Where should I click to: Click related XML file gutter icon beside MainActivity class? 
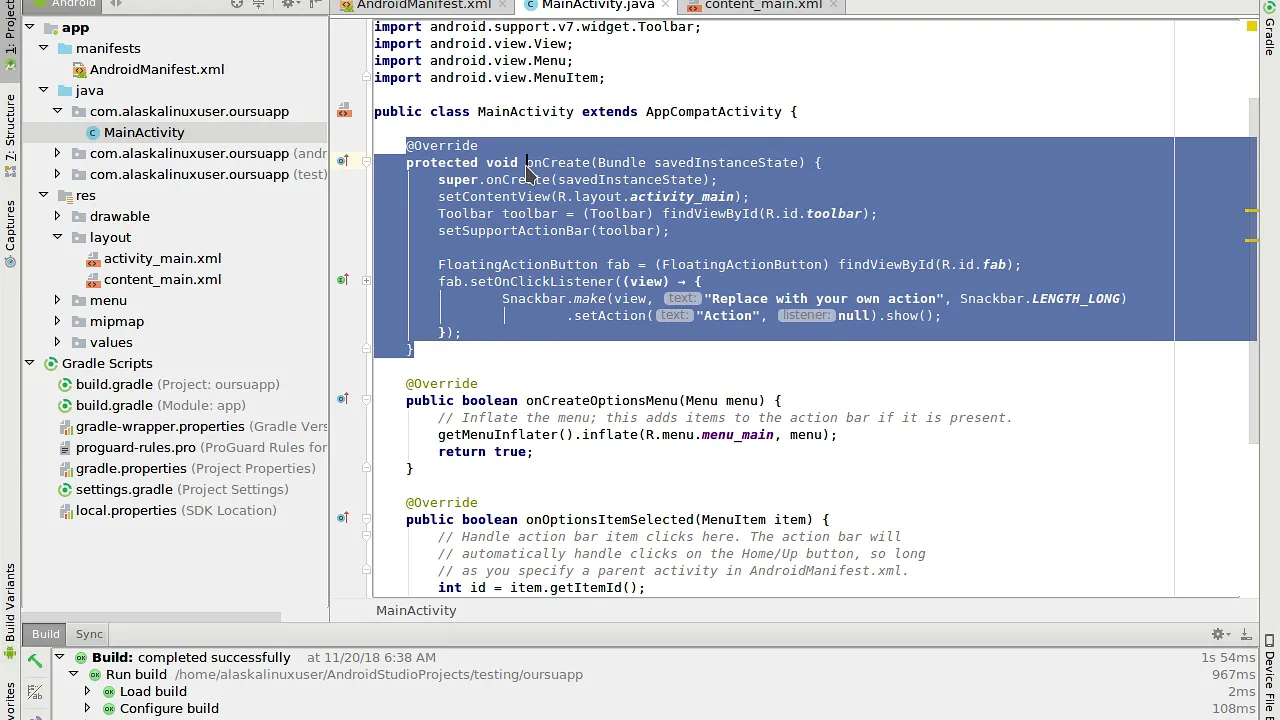click(344, 111)
